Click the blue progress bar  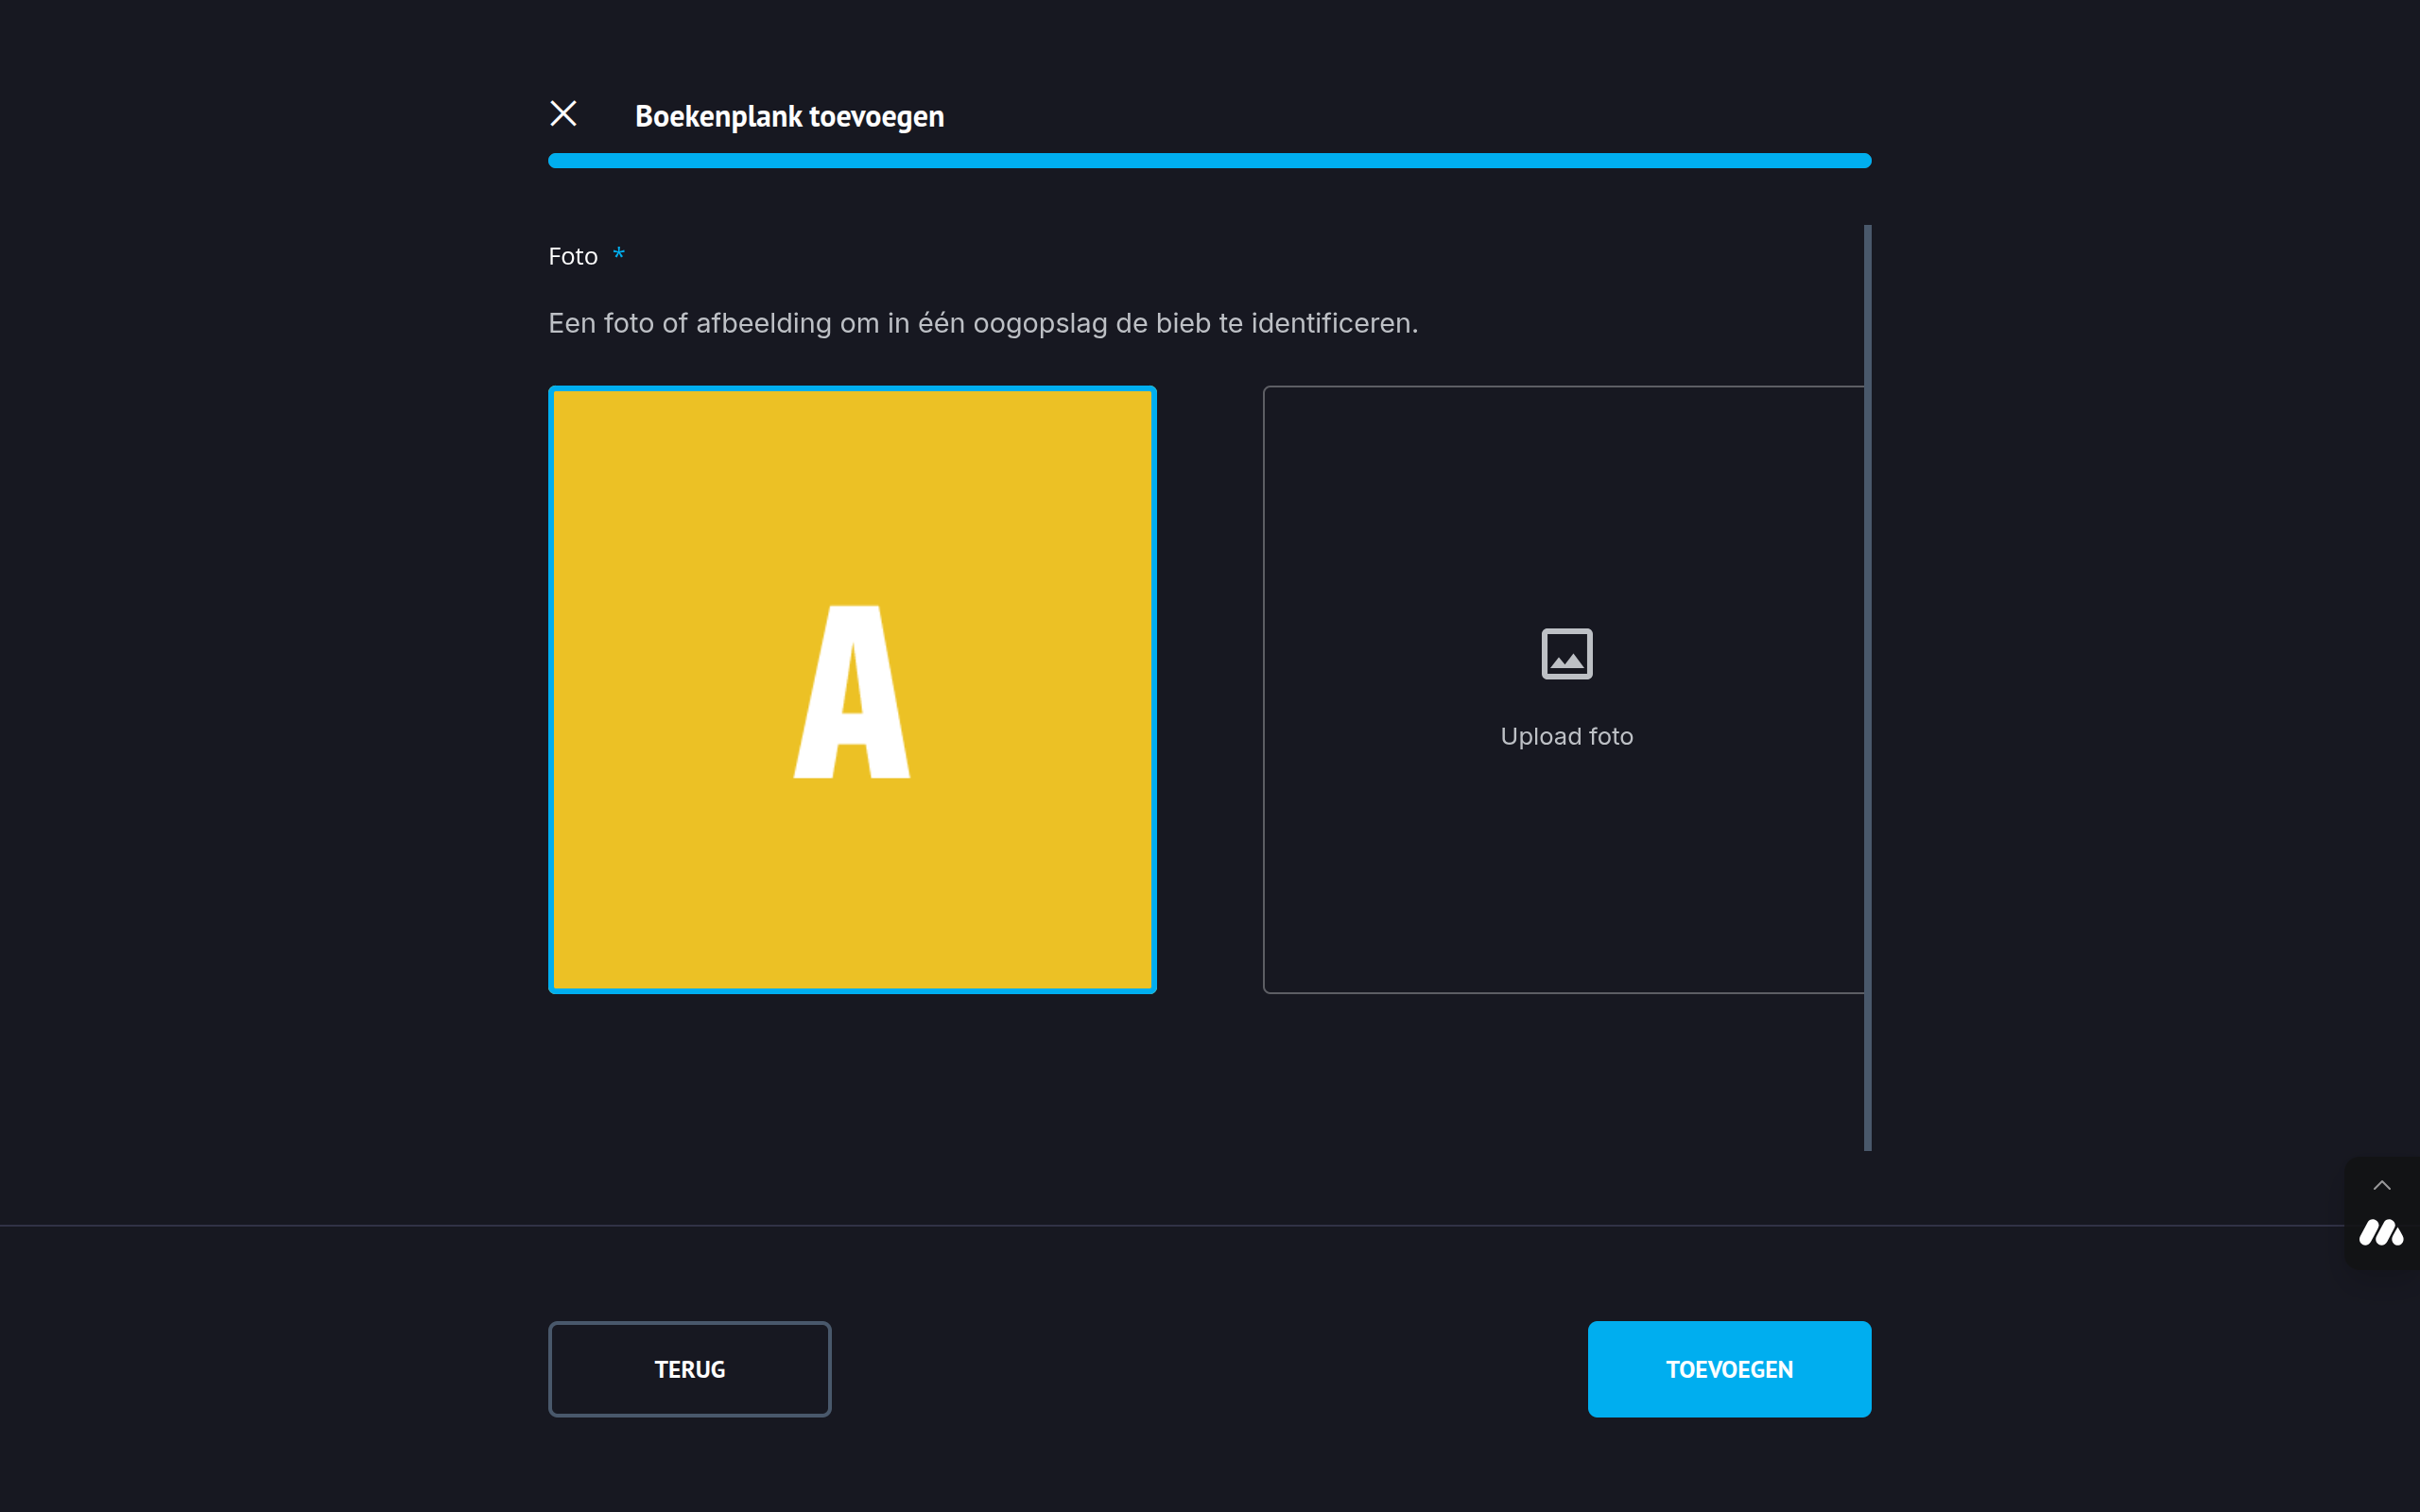(1209, 161)
